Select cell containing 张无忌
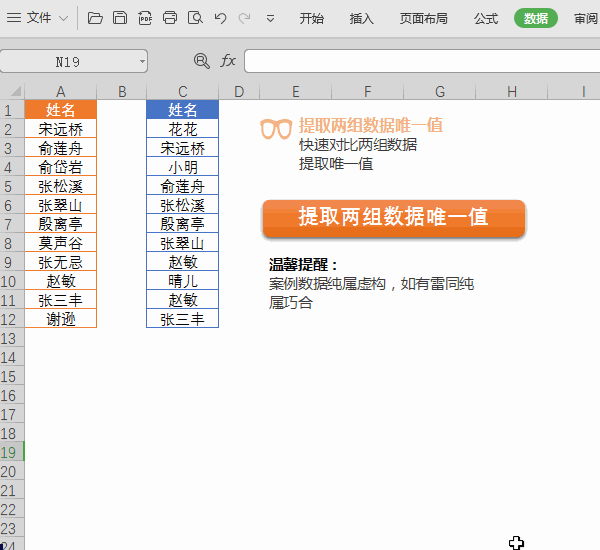Image resolution: width=600 pixels, height=550 pixels. (x=60, y=262)
